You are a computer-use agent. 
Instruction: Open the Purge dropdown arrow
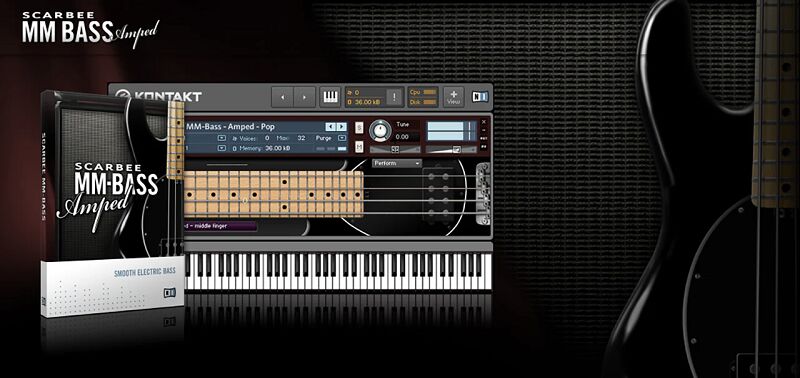coord(341,138)
